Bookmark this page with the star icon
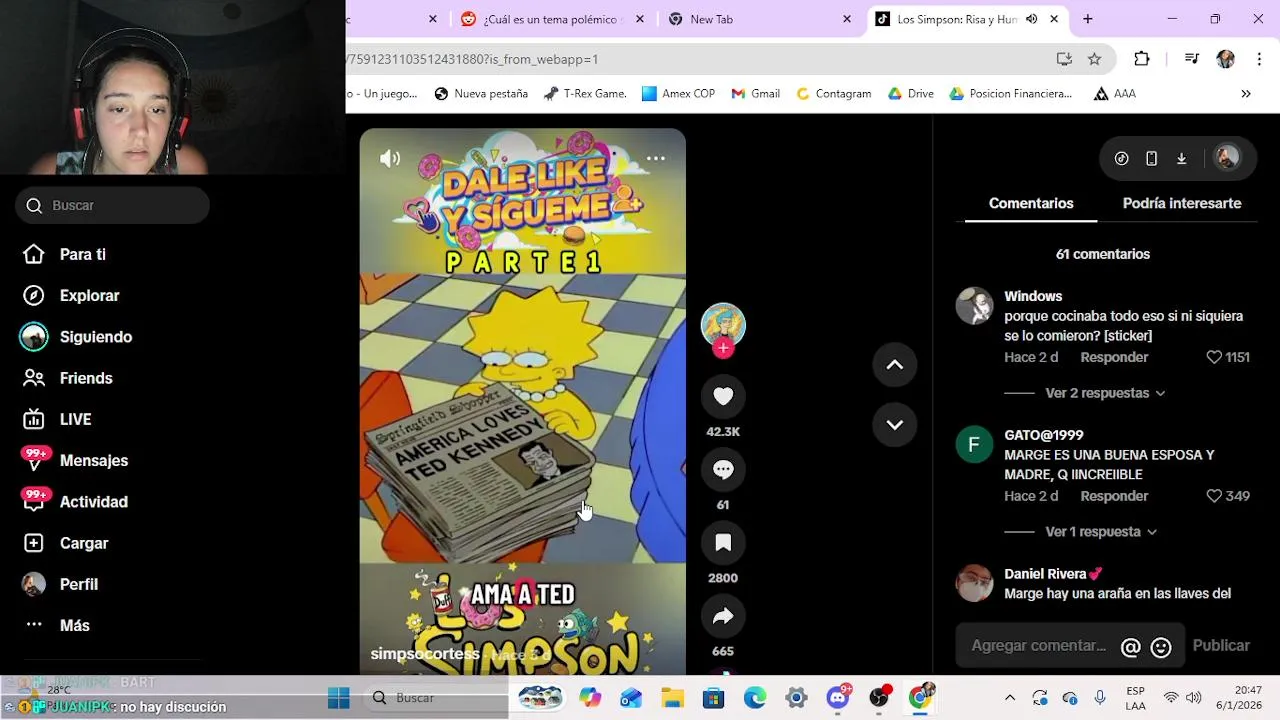1280x720 pixels. [1094, 59]
